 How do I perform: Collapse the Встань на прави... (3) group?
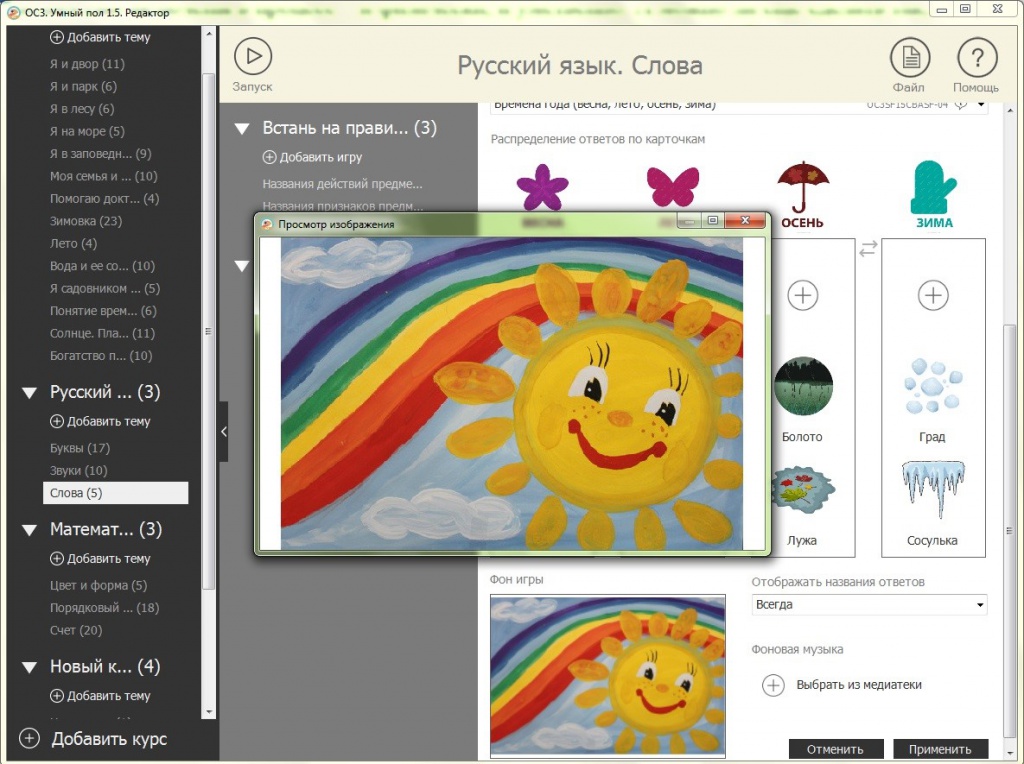tap(242, 129)
